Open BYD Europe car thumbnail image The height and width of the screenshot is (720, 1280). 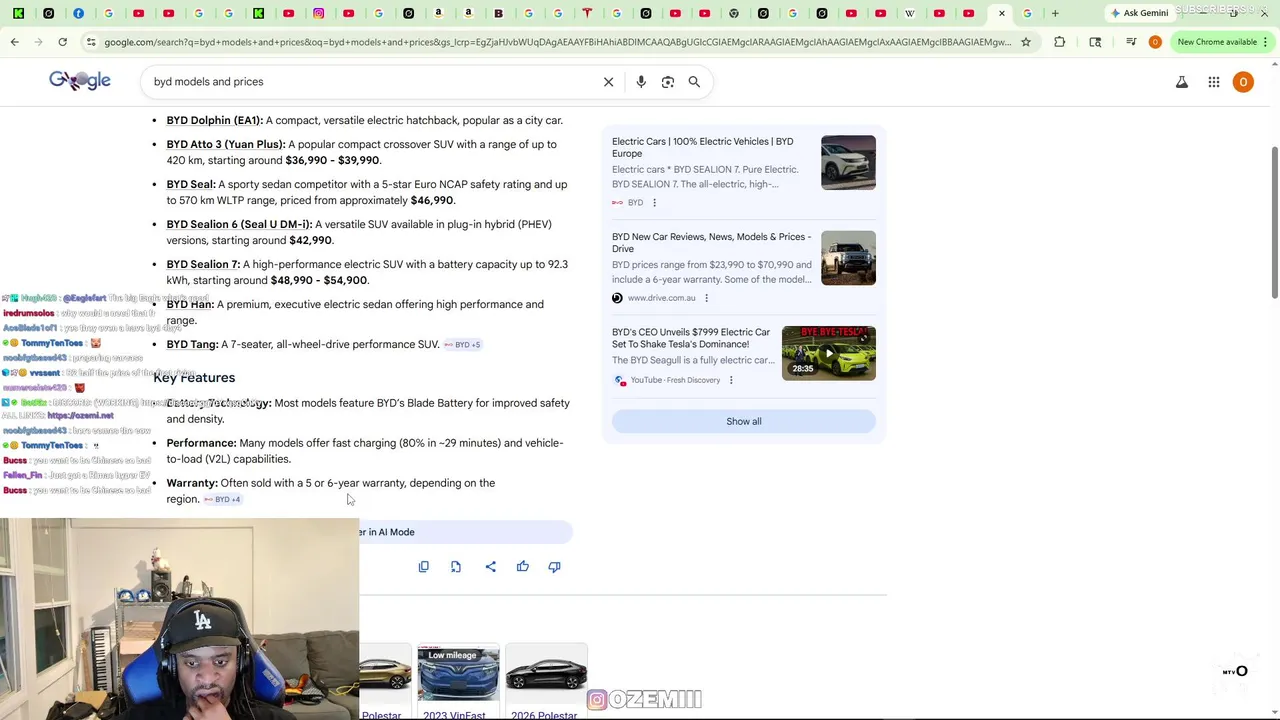point(848,162)
